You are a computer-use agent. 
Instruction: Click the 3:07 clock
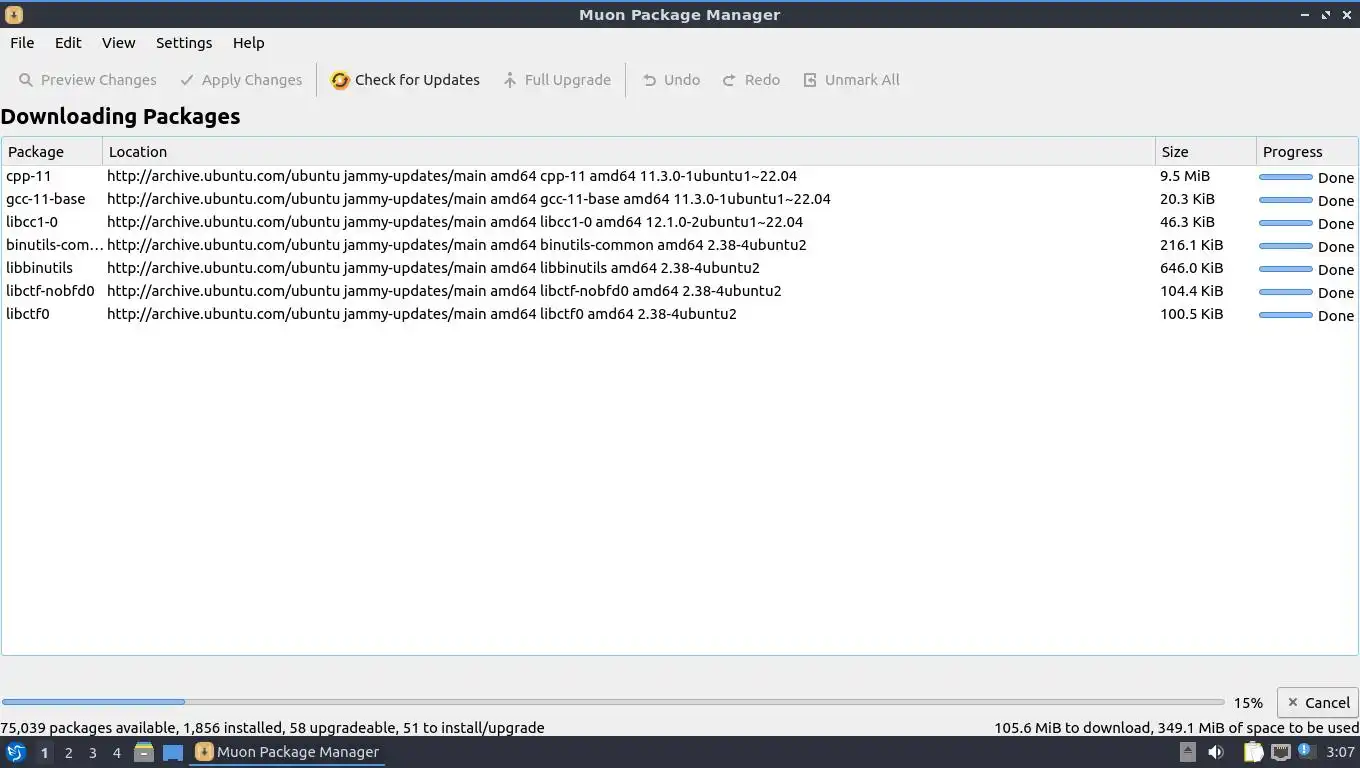tap(1340, 752)
